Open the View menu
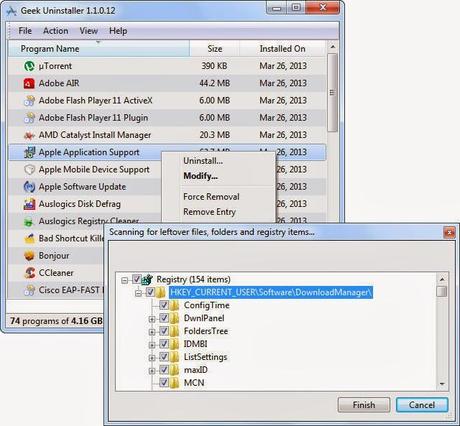Screen dimensions: 460x426 point(89,31)
